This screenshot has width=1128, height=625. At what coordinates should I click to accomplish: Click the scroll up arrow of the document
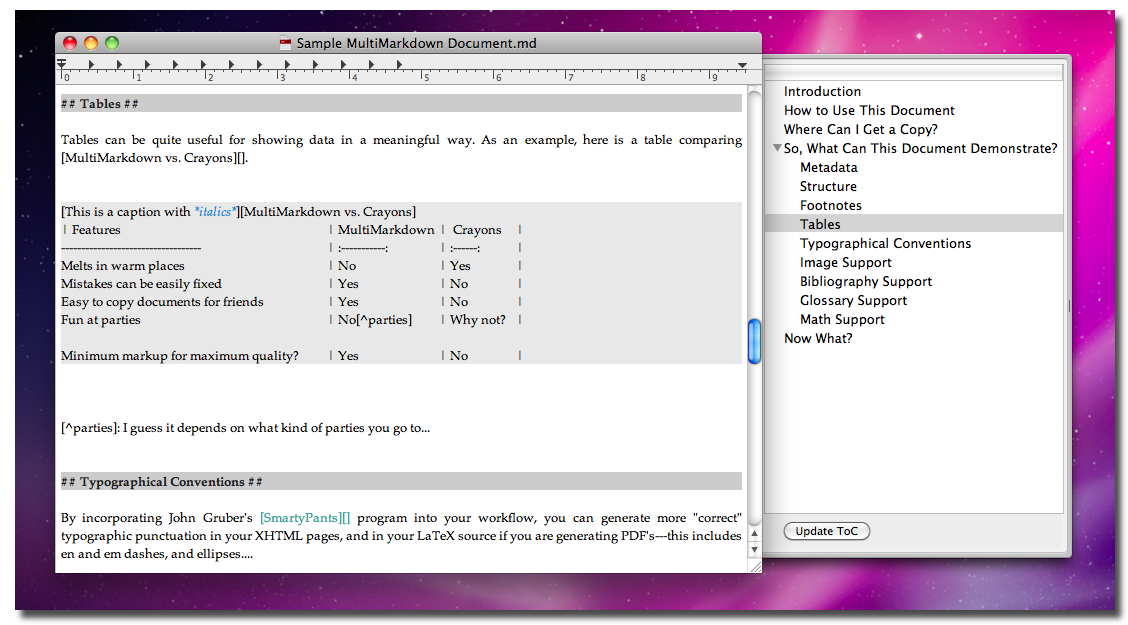[754, 534]
